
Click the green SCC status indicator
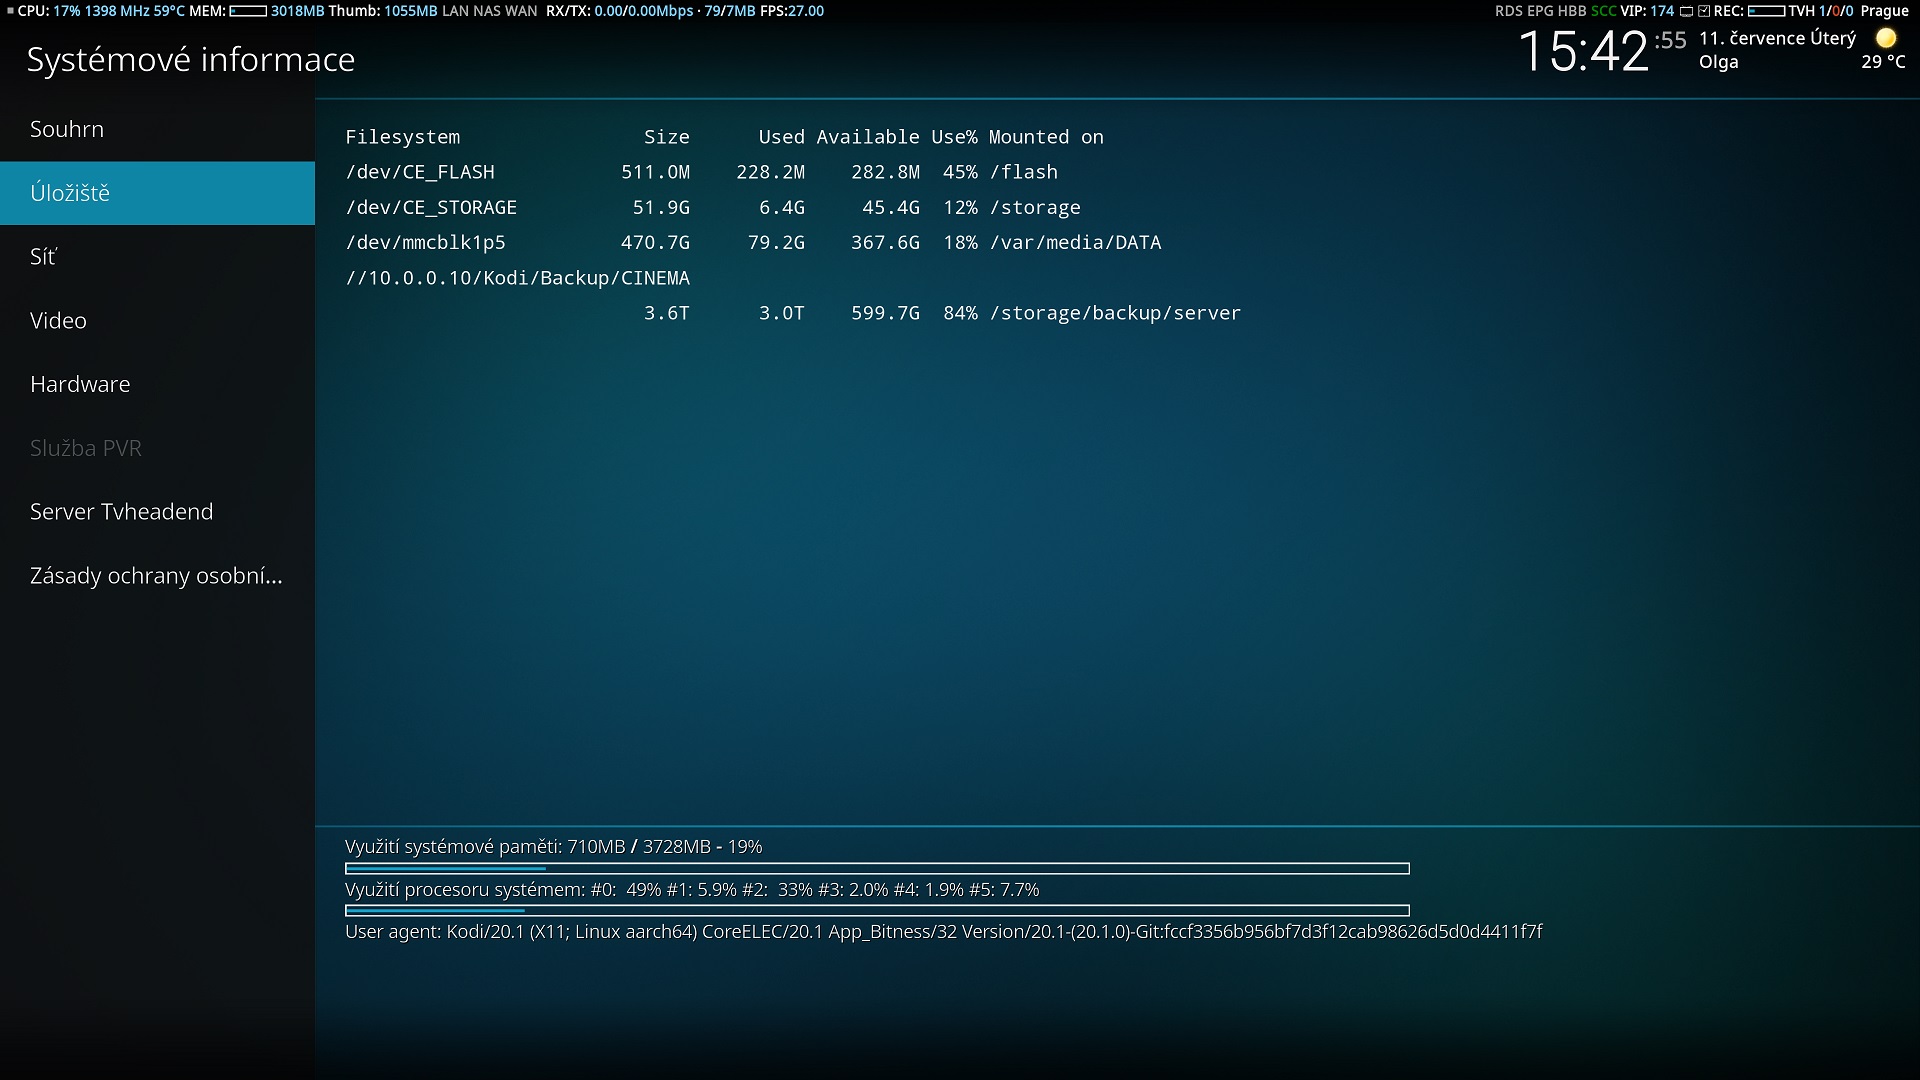[1603, 11]
